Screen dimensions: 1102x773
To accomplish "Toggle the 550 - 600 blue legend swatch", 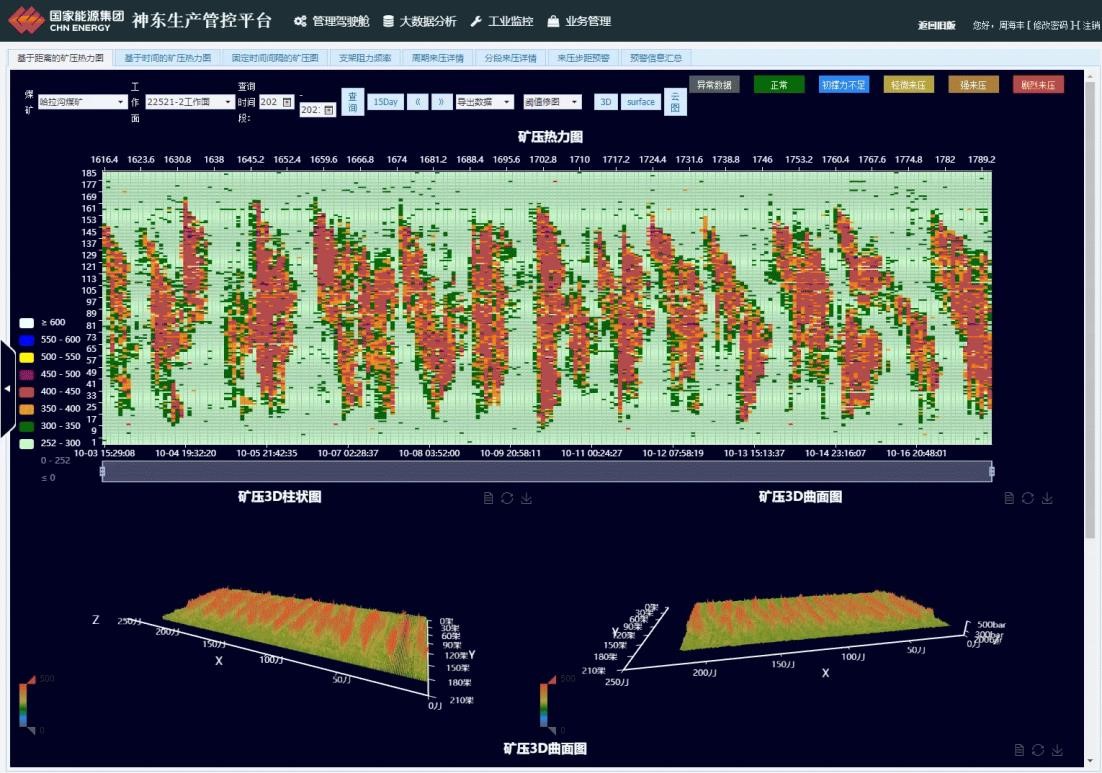I will click(x=27, y=340).
